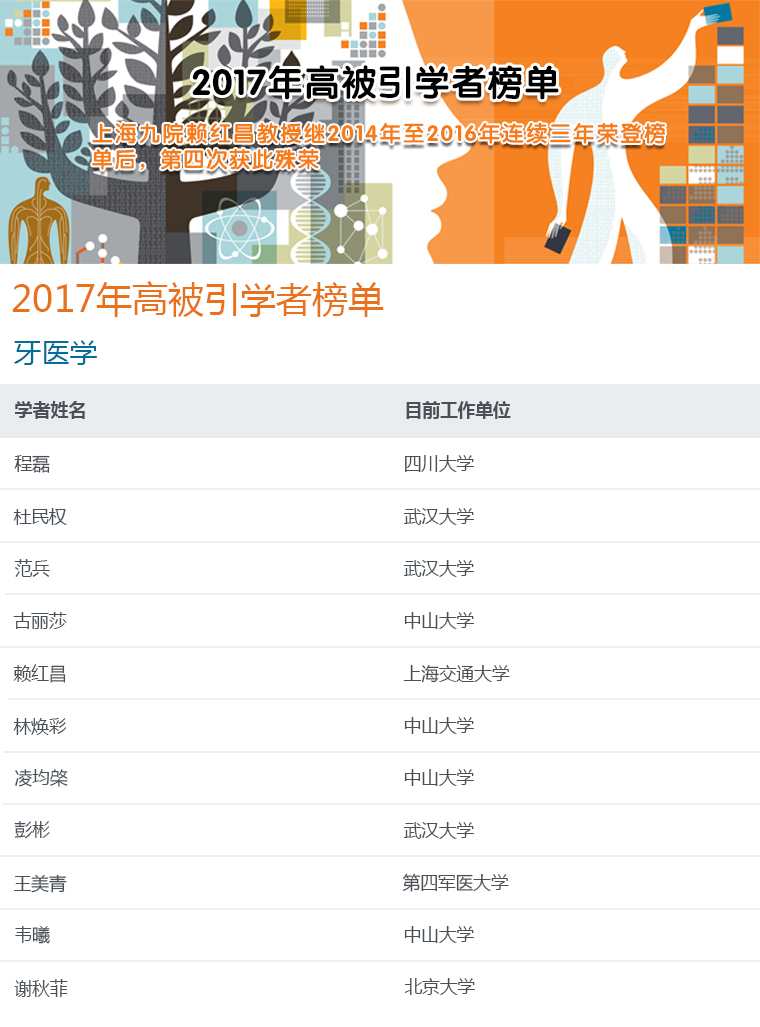Click 武汉大学 in 范兵 row
The width and height of the screenshot is (760, 1027).
click(x=439, y=569)
